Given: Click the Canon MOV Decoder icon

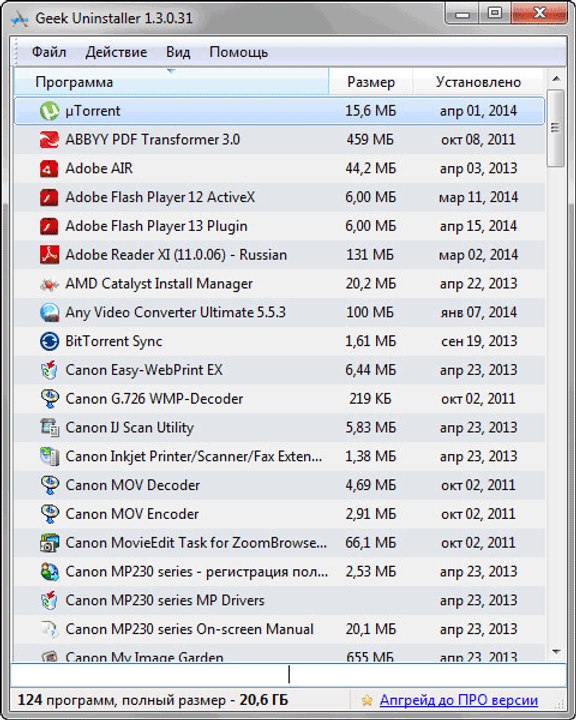Looking at the screenshot, I should [x=49, y=485].
